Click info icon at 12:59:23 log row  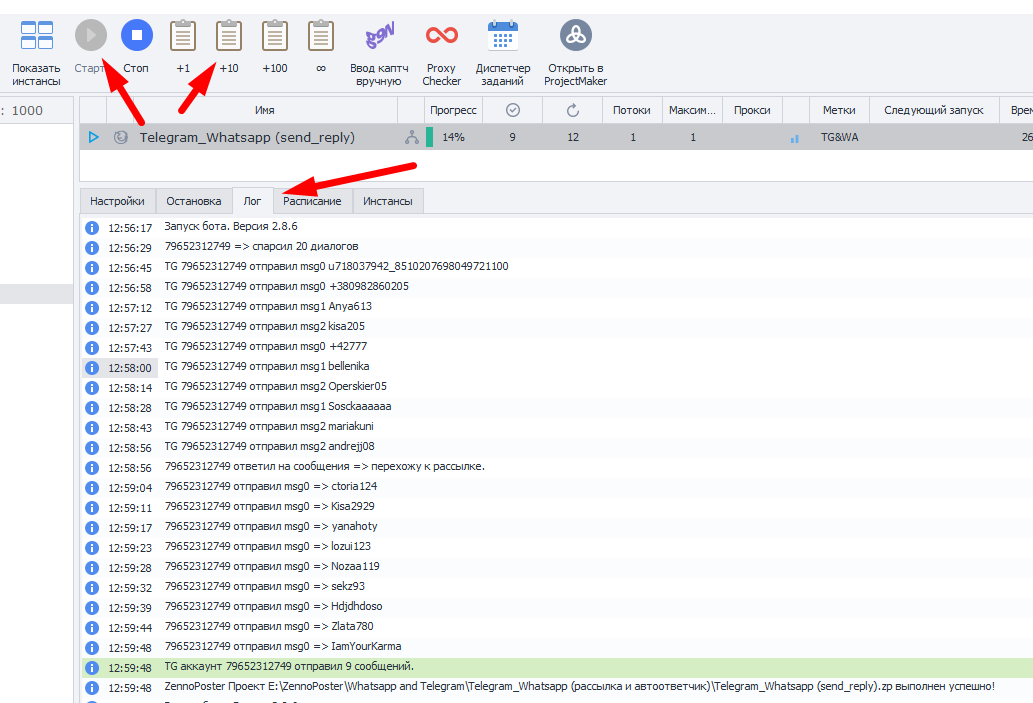point(92,548)
